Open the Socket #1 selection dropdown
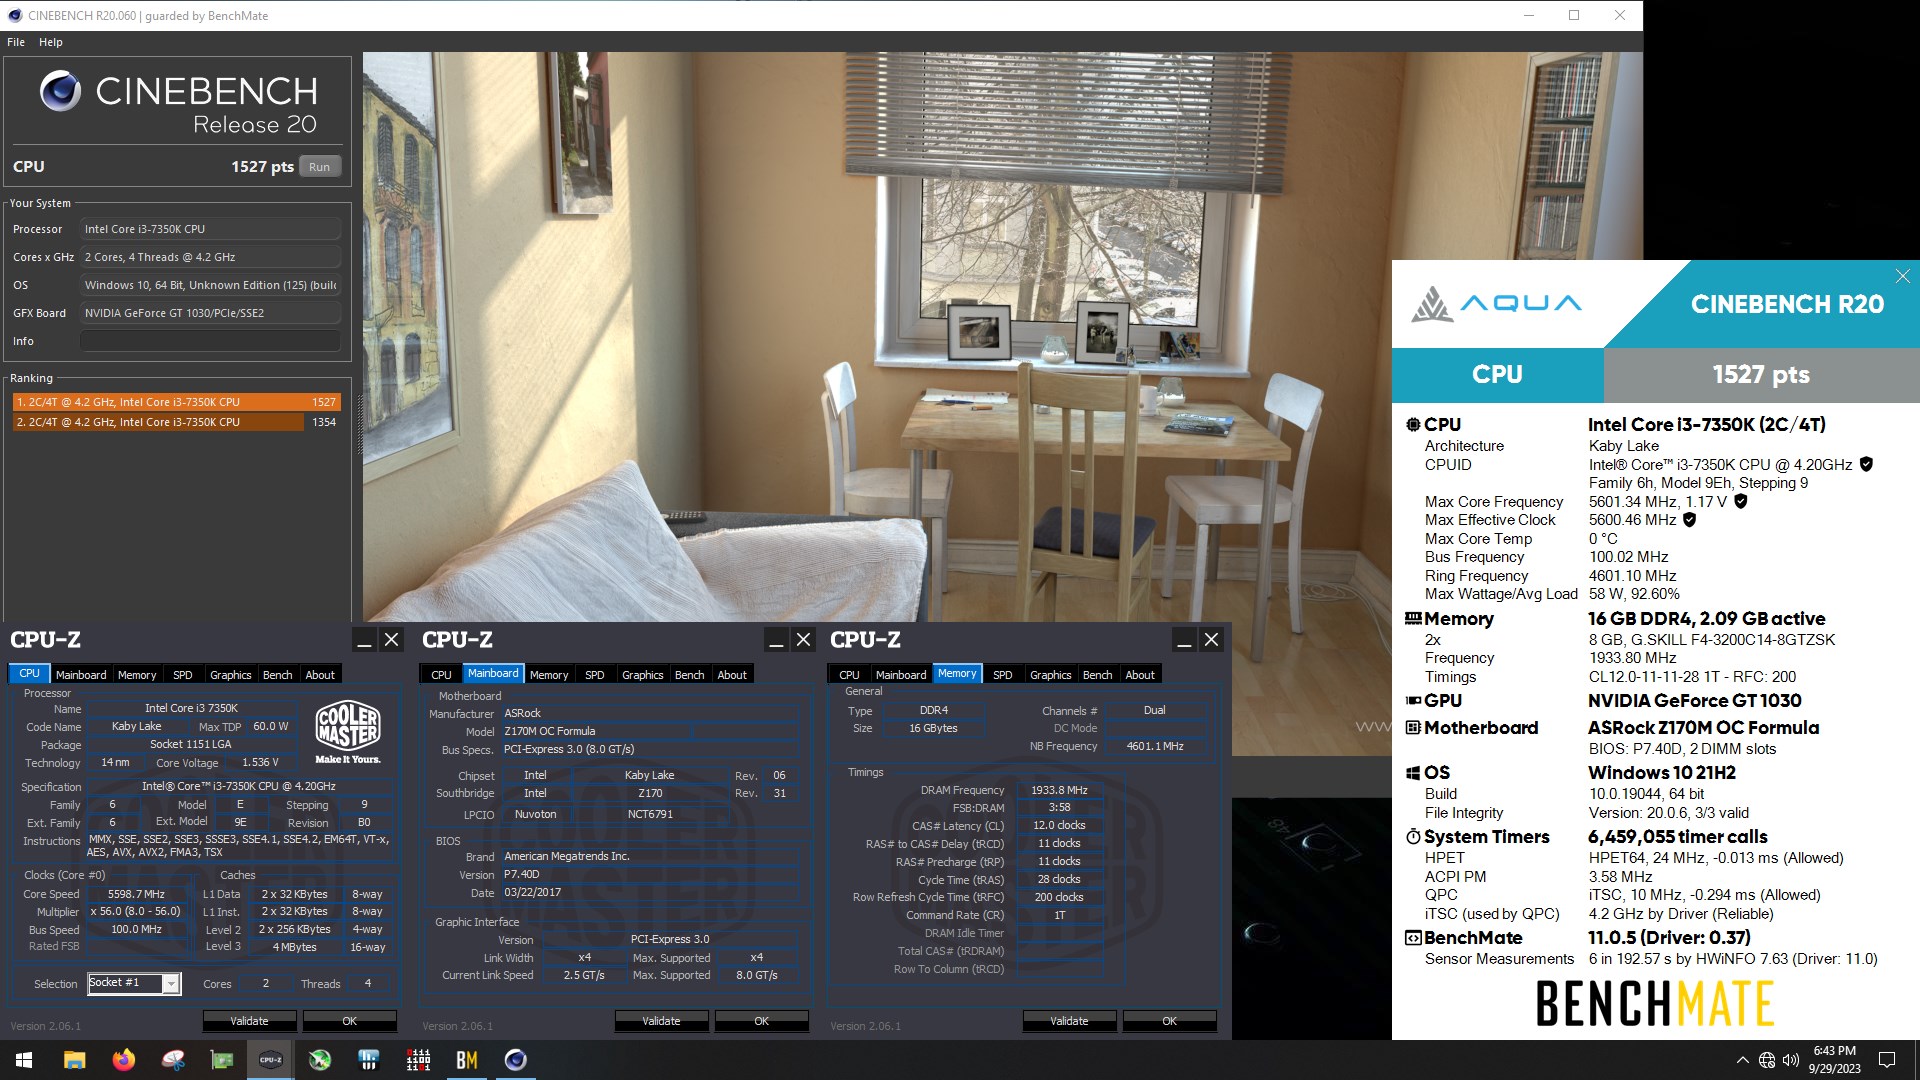 pos(134,983)
